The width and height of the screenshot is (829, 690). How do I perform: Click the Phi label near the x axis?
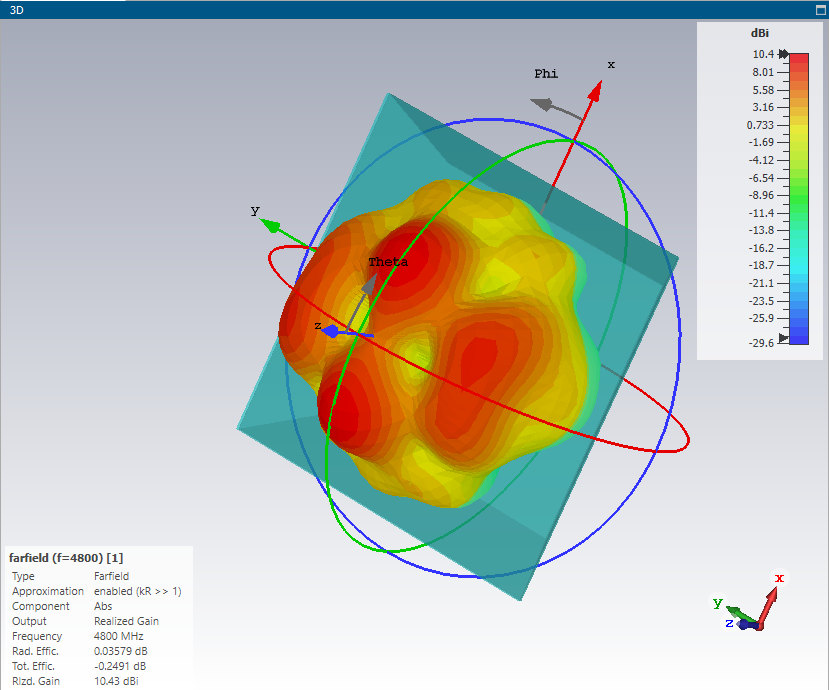[x=546, y=73]
